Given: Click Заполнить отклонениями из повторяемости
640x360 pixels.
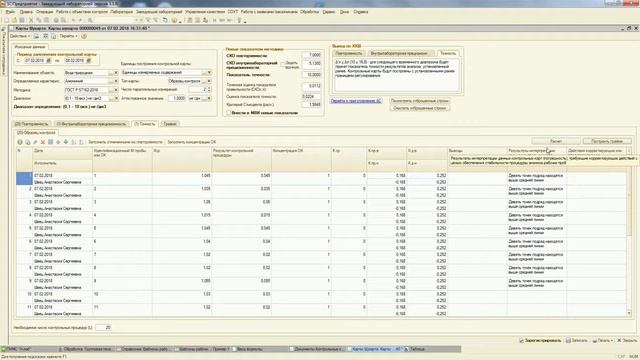Looking at the screenshot, I should point(125,142).
